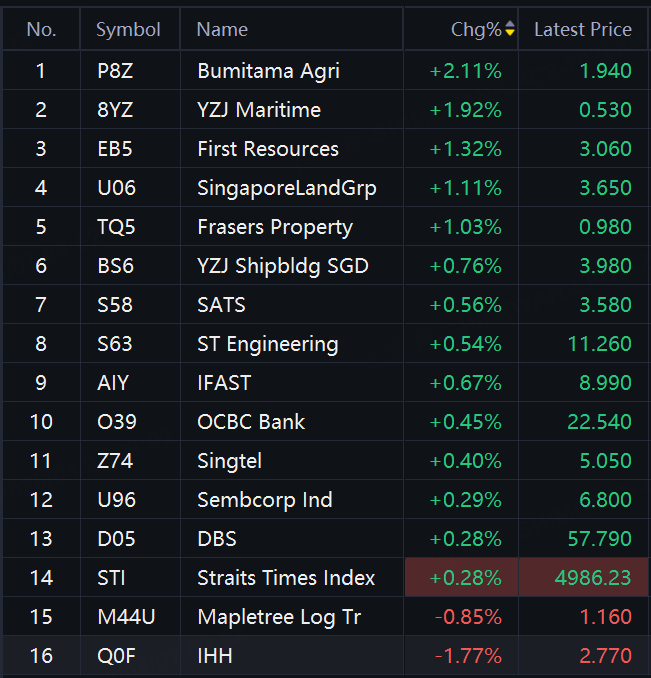Image resolution: width=651 pixels, height=678 pixels.
Task: Click the +1.92% change value
Action: click(x=466, y=110)
